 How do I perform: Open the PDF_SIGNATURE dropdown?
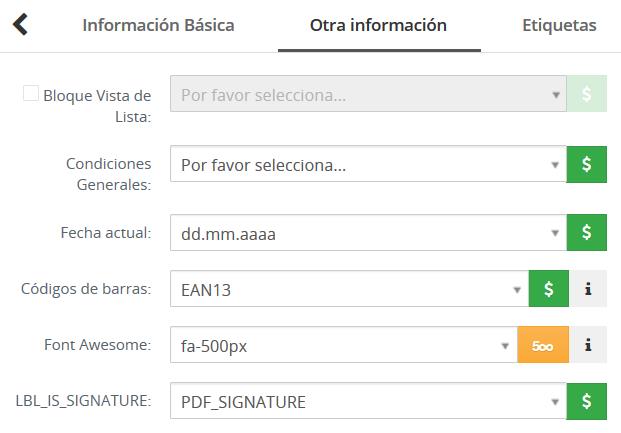[368, 401]
